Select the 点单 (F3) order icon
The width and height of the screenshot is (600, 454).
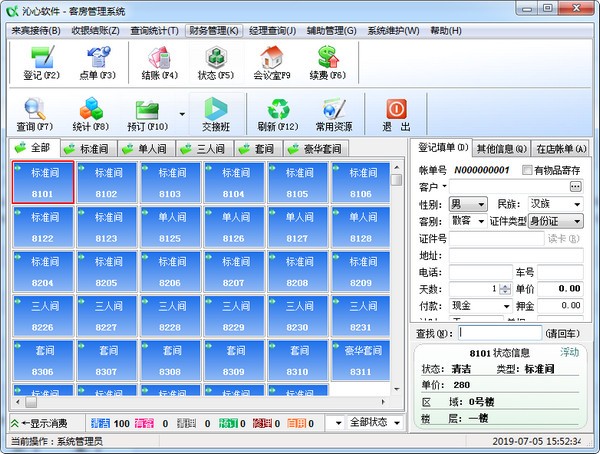(x=98, y=62)
